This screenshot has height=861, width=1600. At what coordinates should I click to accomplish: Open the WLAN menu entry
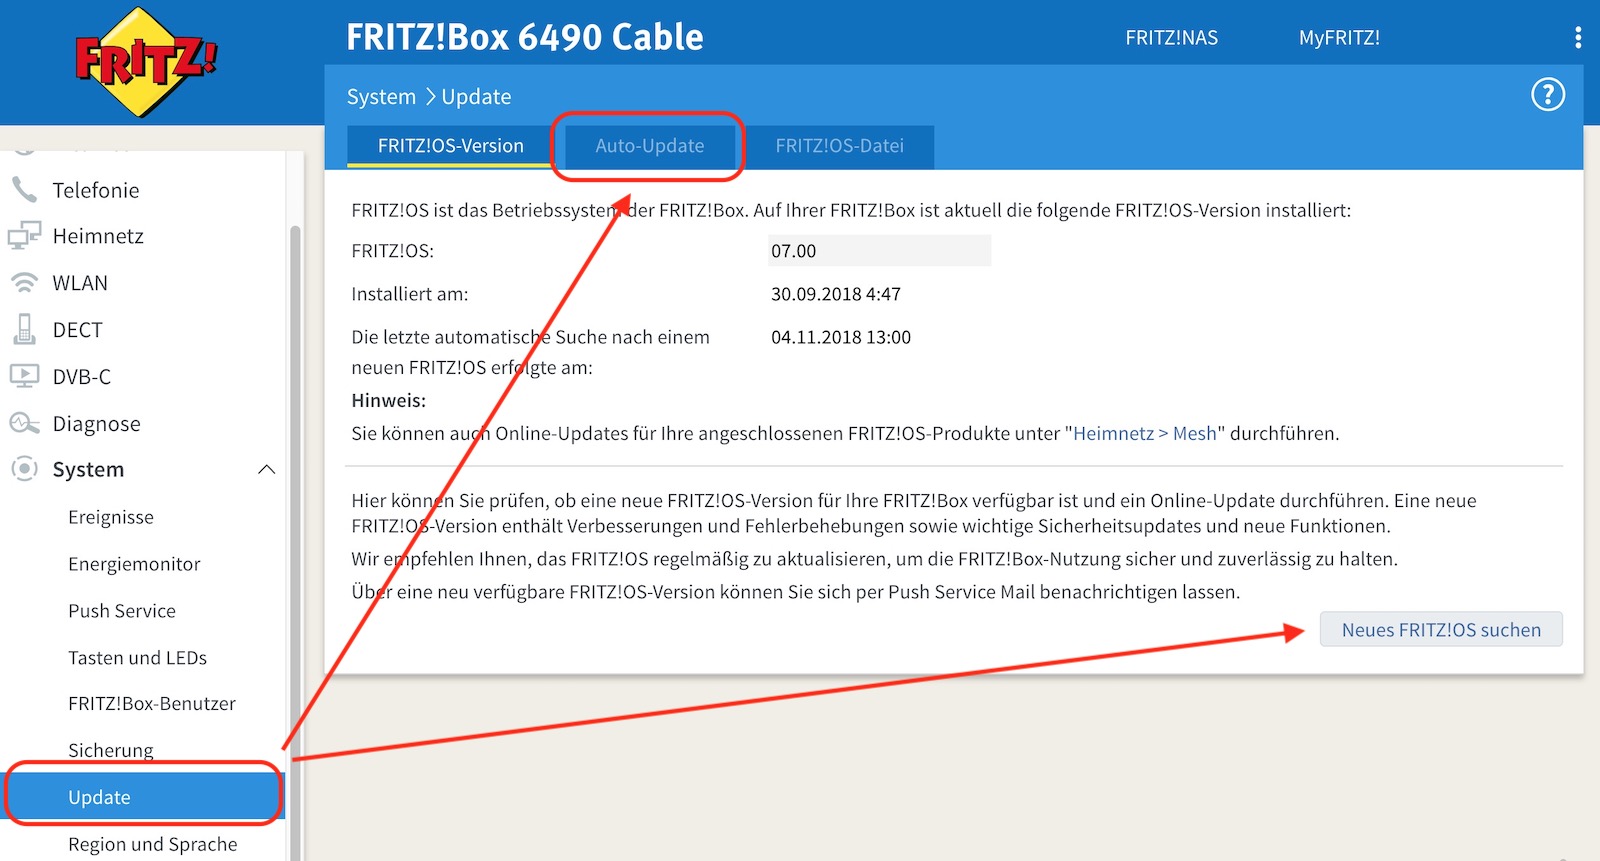point(80,283)
